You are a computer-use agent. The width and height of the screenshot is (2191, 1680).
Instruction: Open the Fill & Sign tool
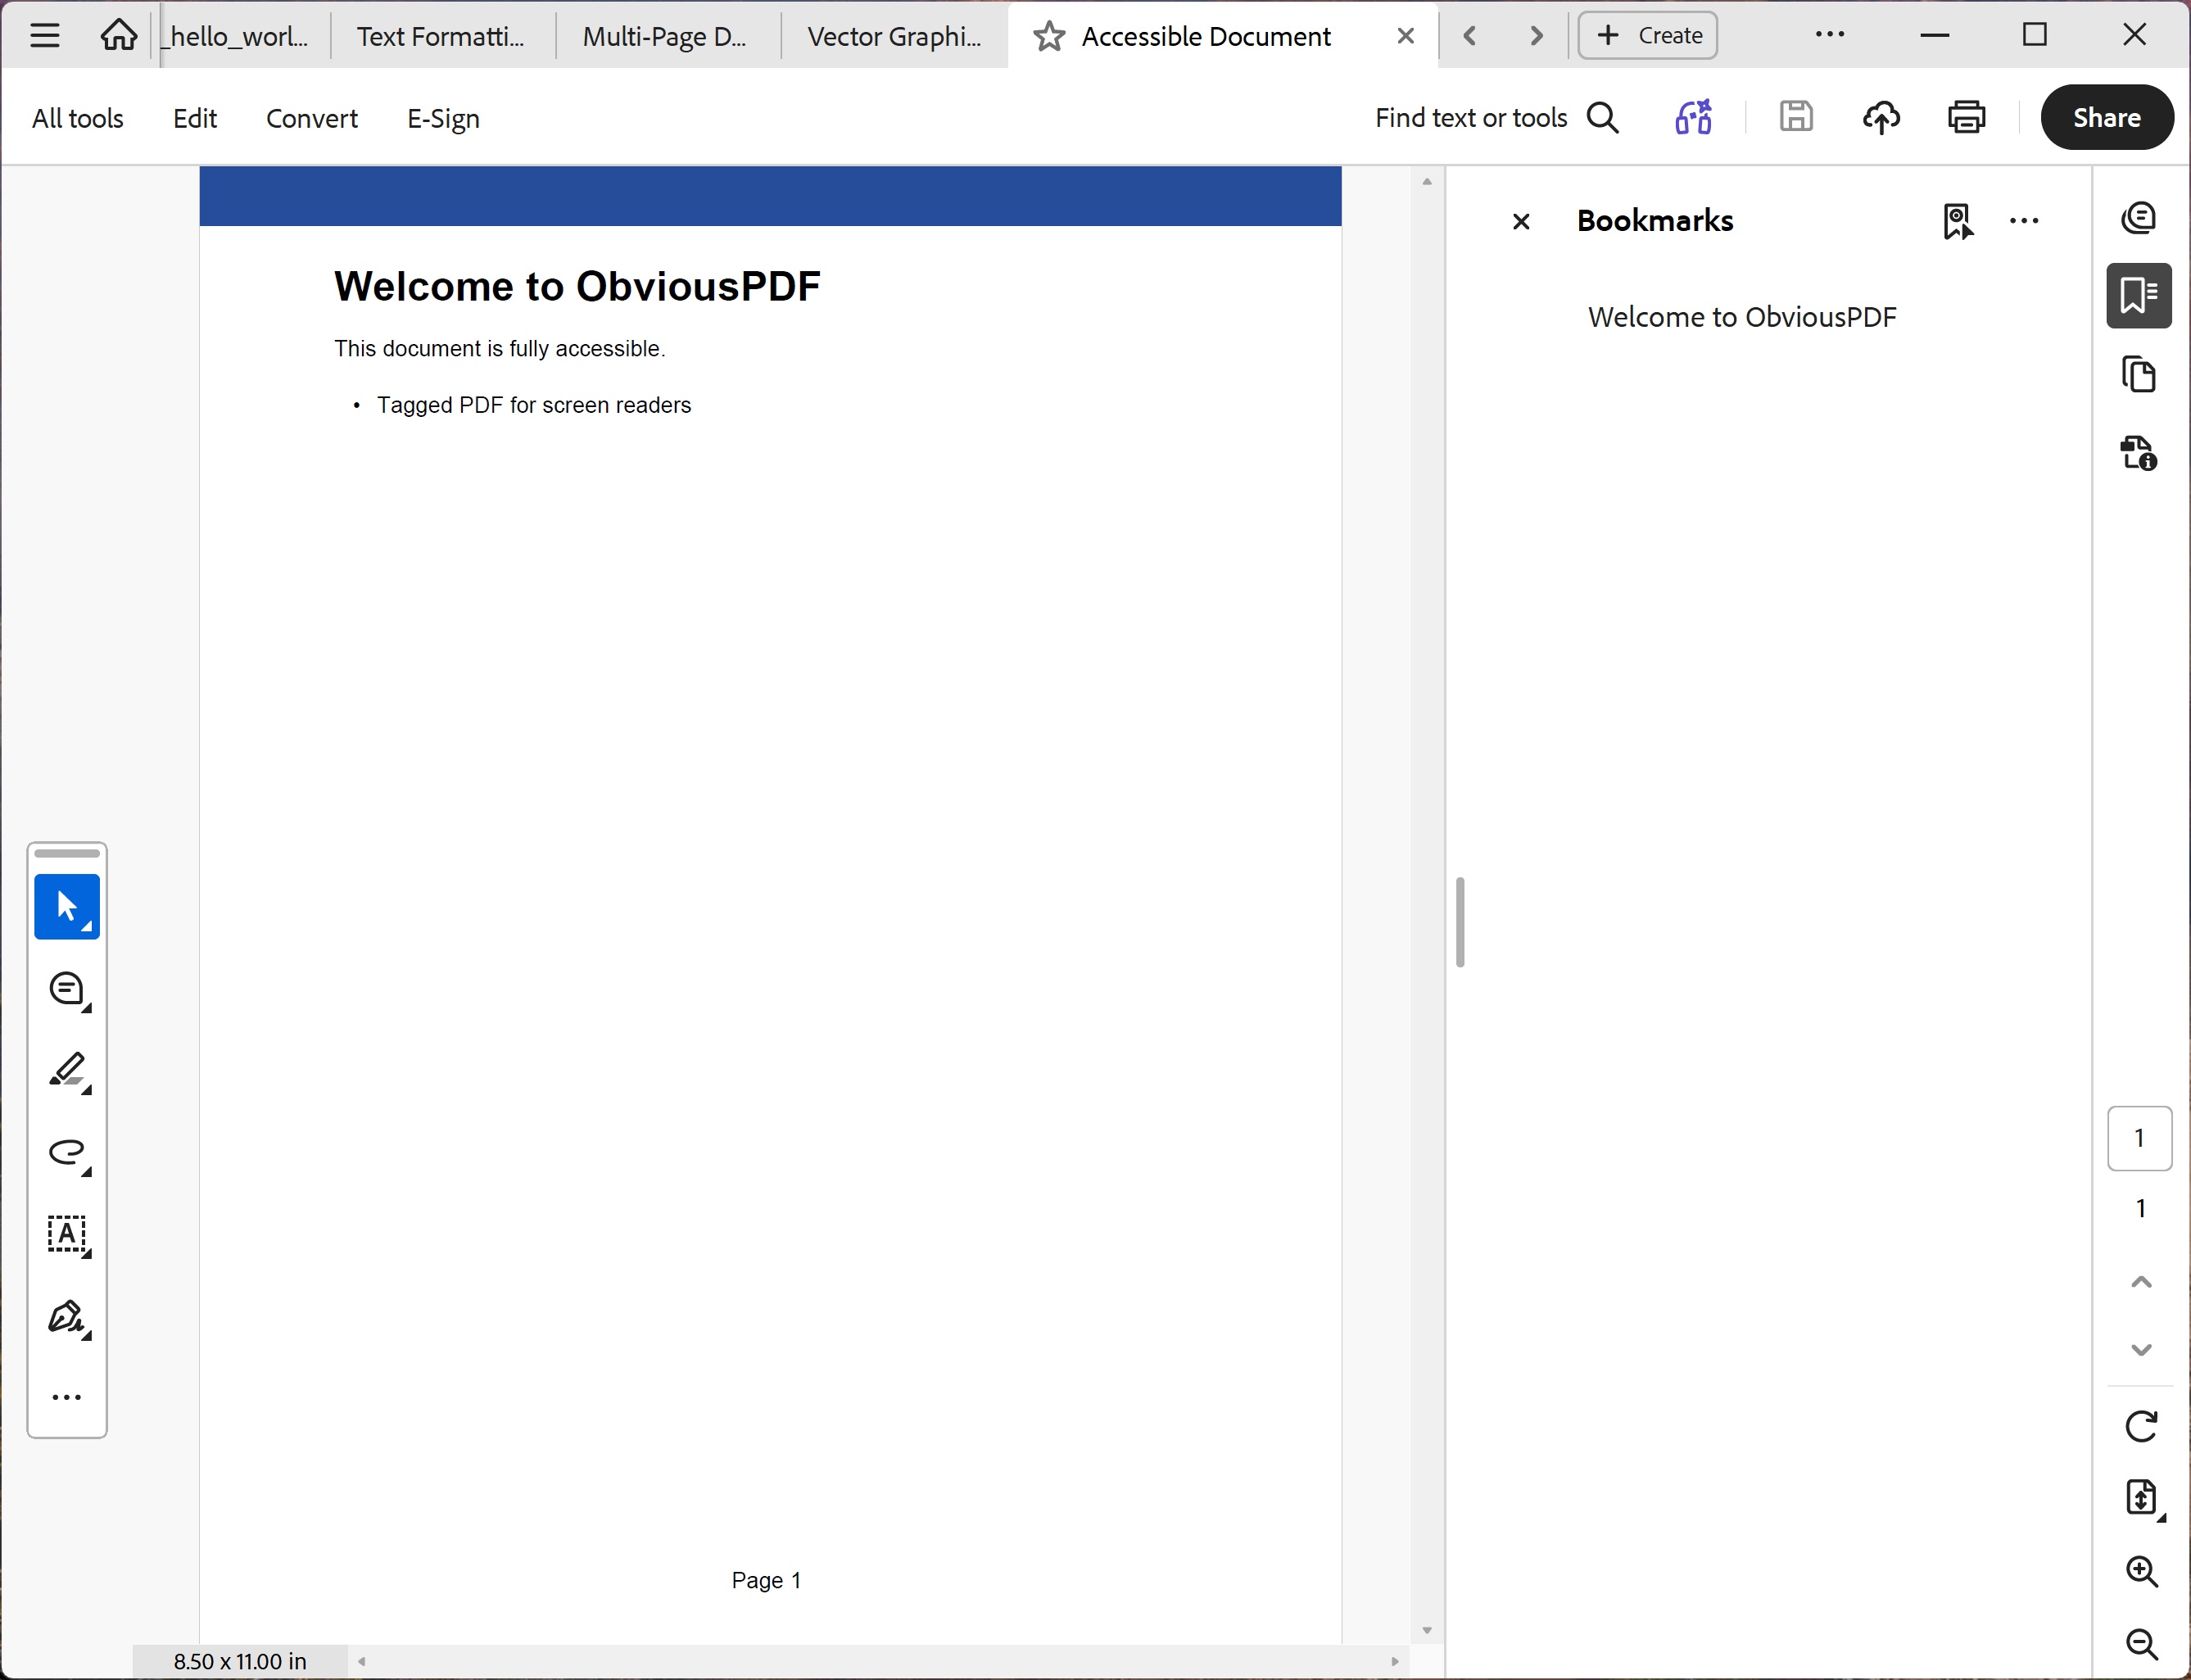66,1318
